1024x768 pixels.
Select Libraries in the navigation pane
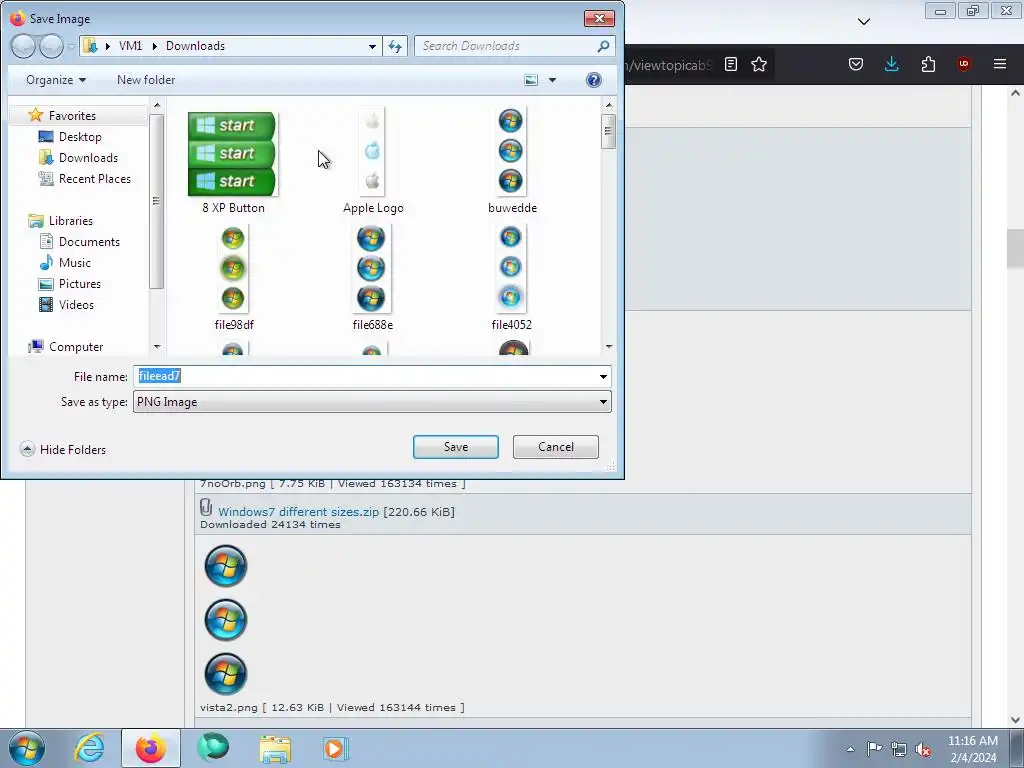[x=71, y=221]
